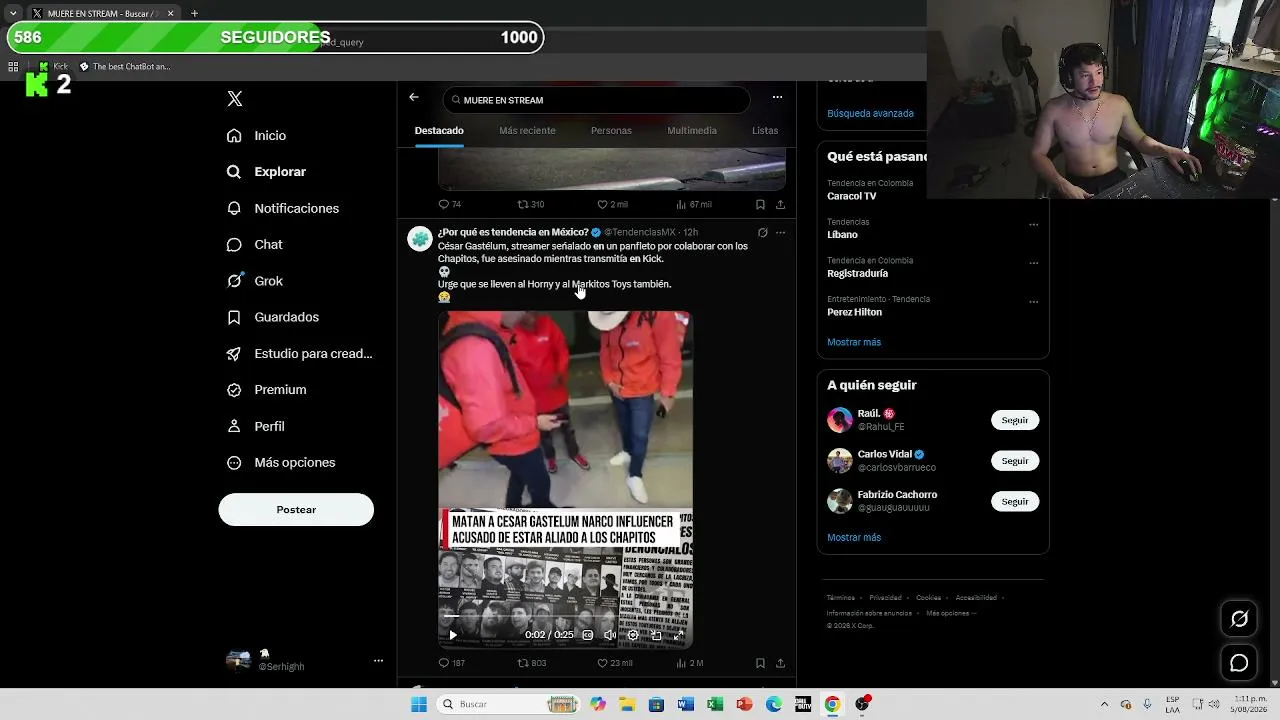Select the Destacado tab
Viewport: 1280px width, 720px height.
pos(439,131)
